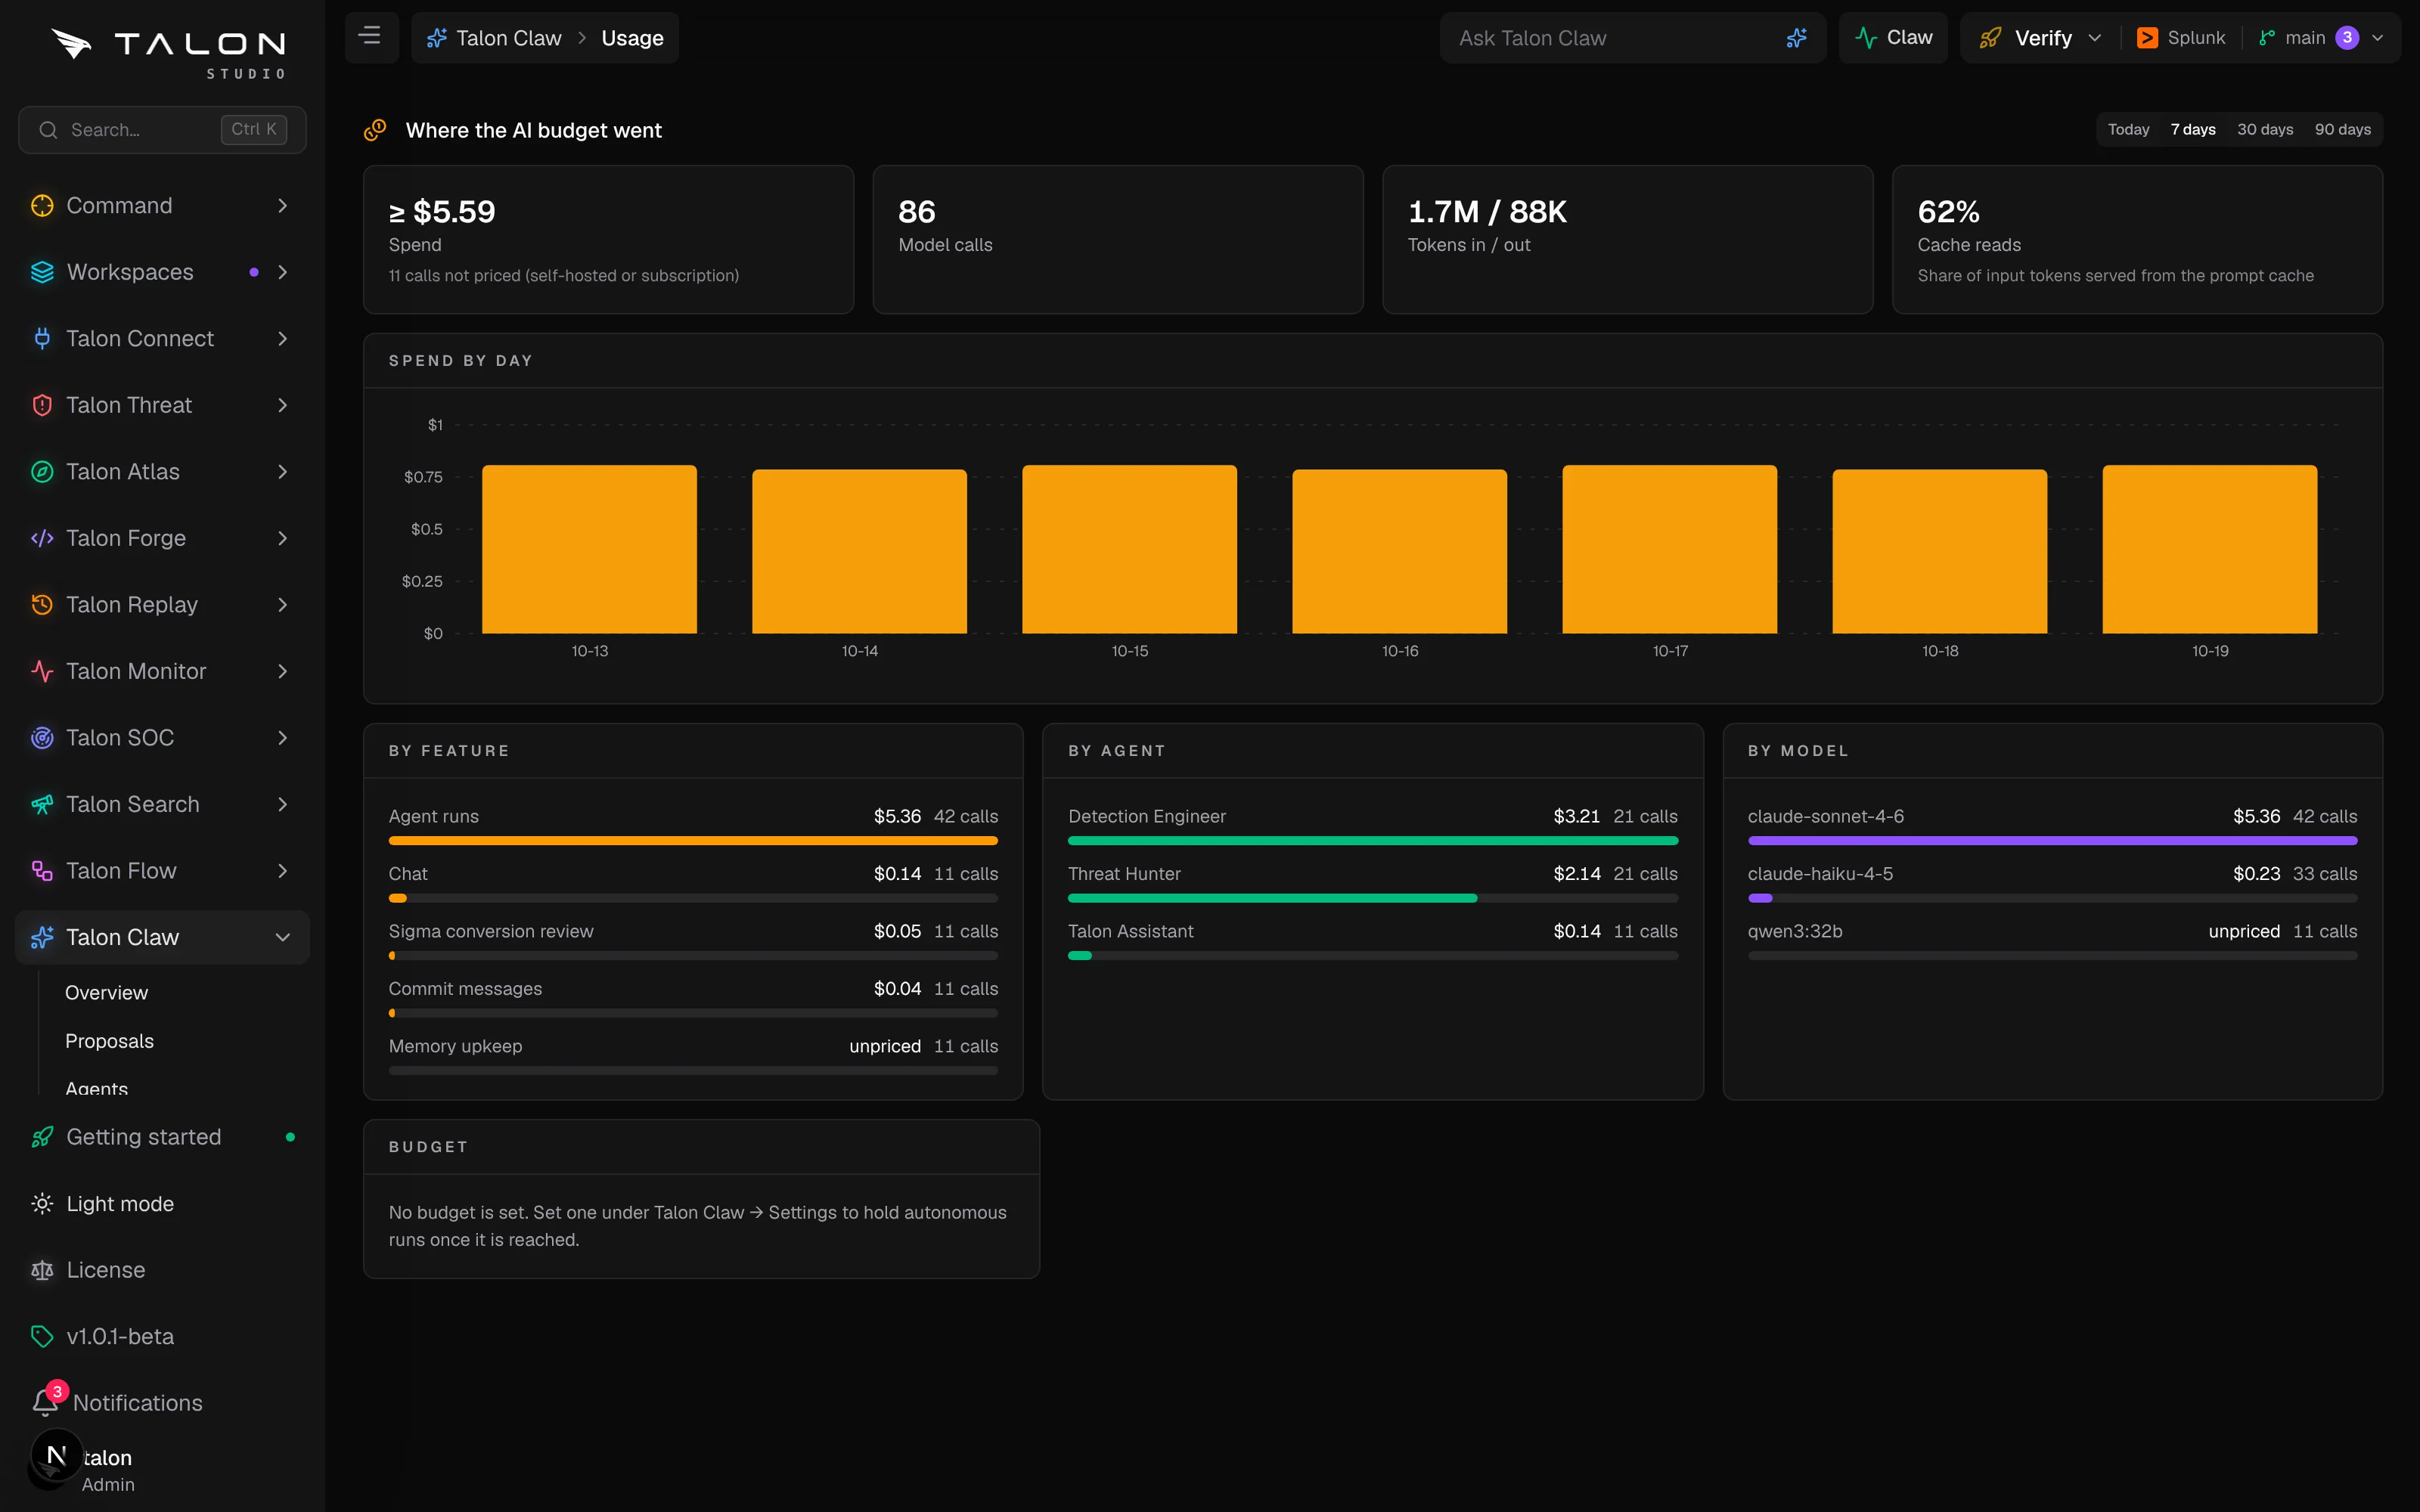
Task: Click the Talon Atlas compass icon
Action: pos(42,471)
